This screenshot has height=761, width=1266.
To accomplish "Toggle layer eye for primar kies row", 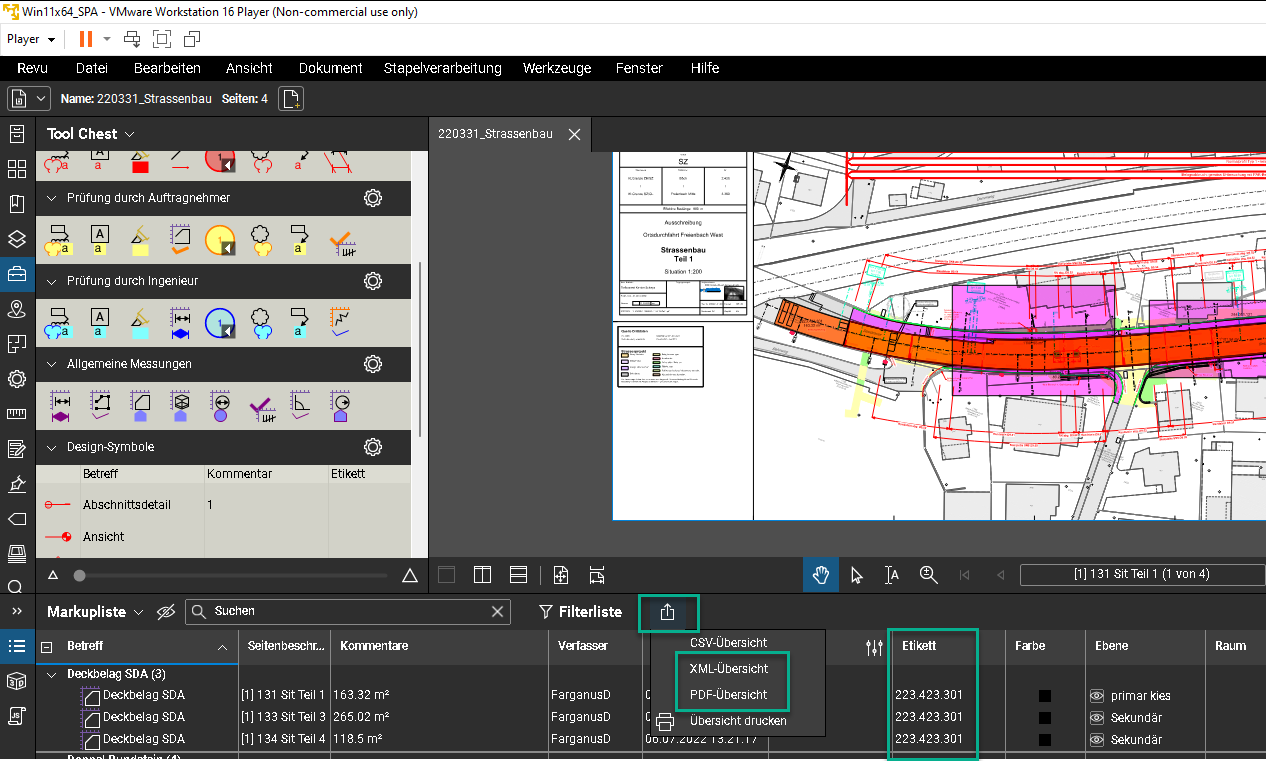I will tap(1097, 696).
